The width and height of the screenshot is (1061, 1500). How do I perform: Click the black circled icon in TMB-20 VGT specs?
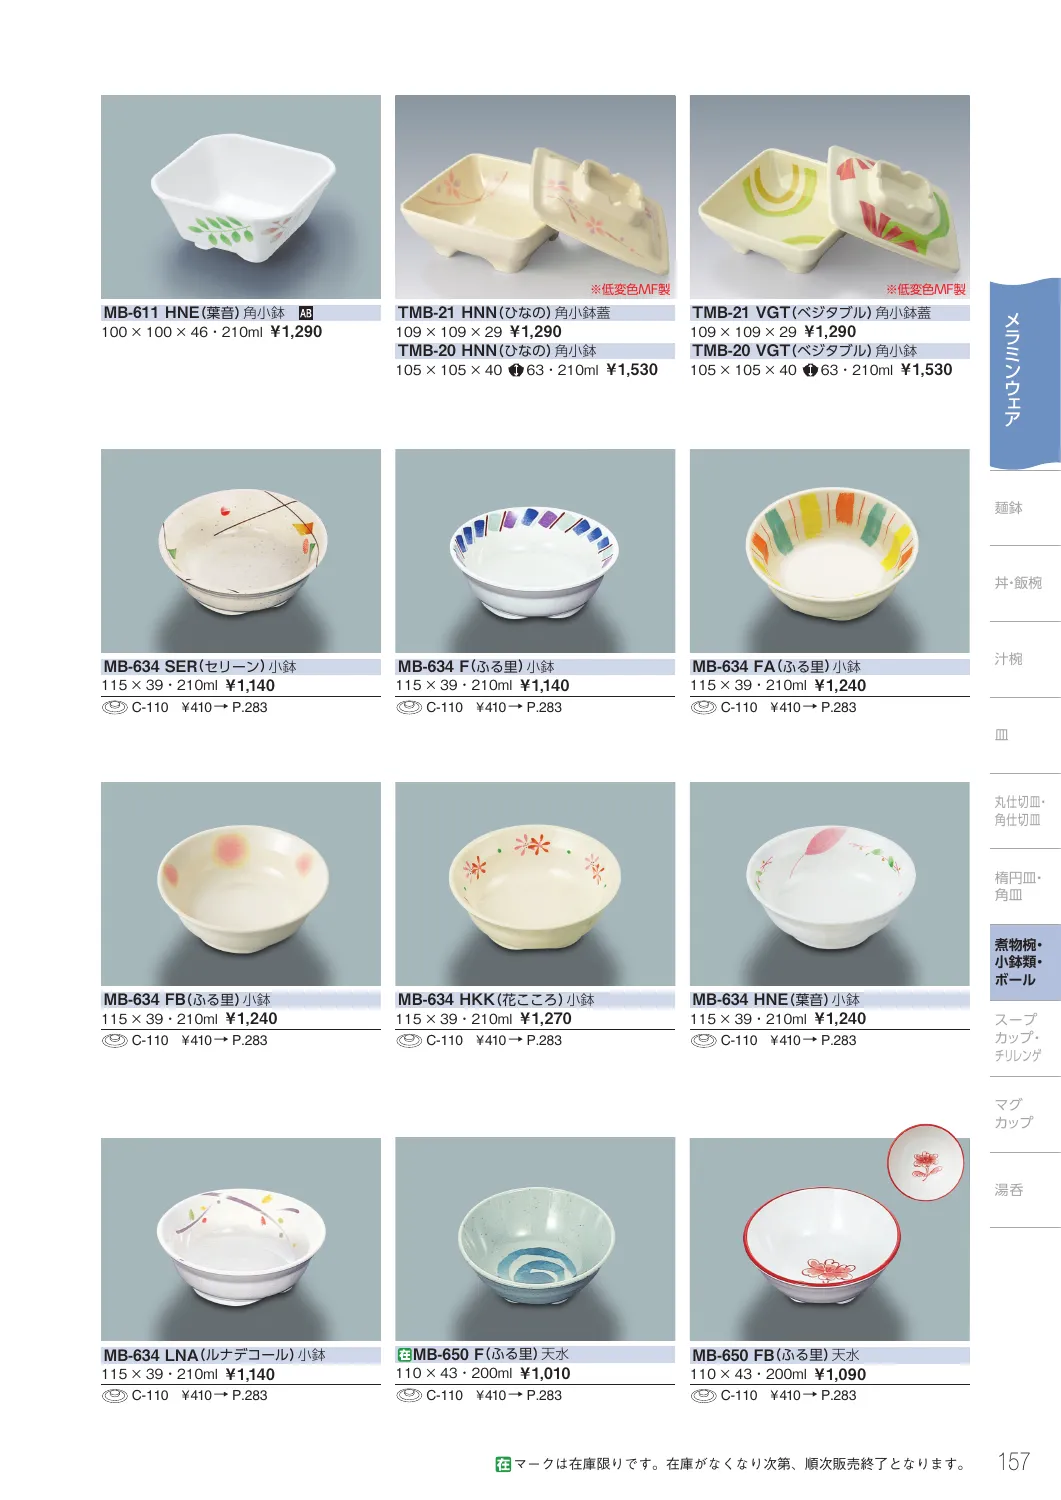[810, 370]
